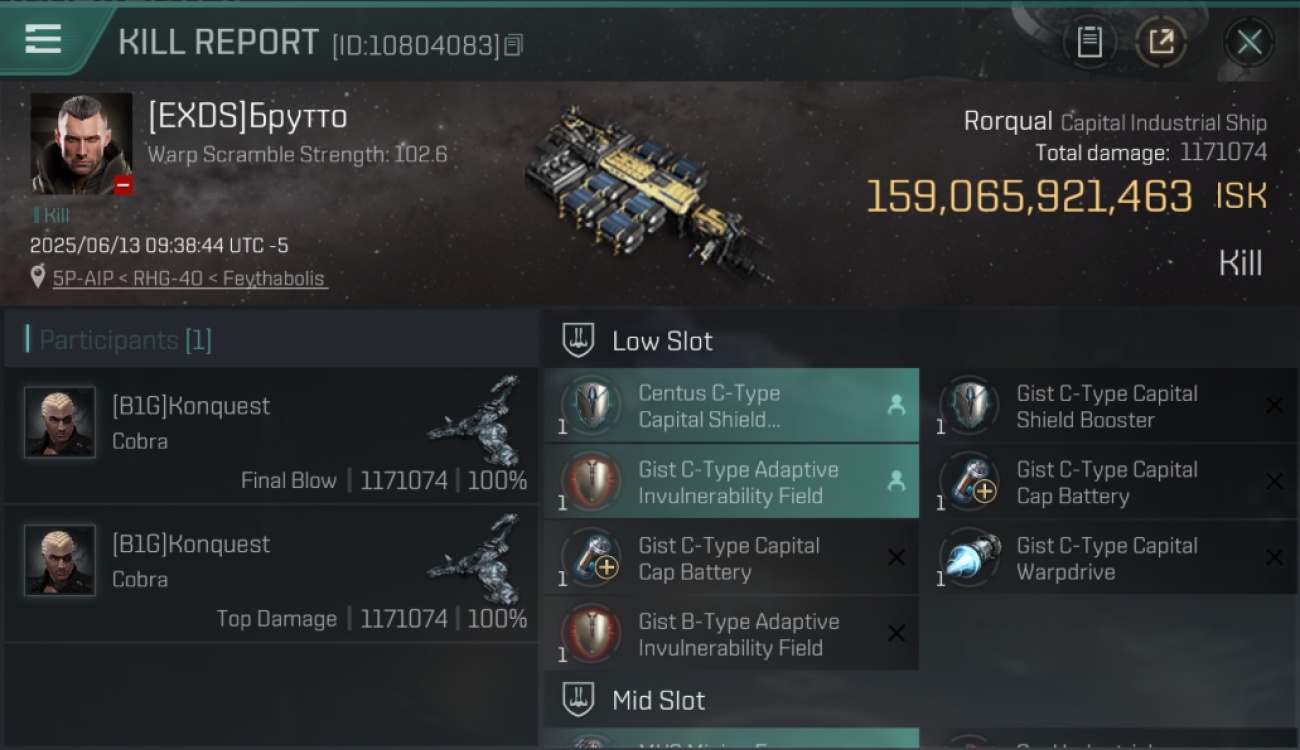Viewport: 1300px width, 750px height.
Task: Click Gist B-Type Adaptive Invulnerability Field icon
Action: [591, 634]
